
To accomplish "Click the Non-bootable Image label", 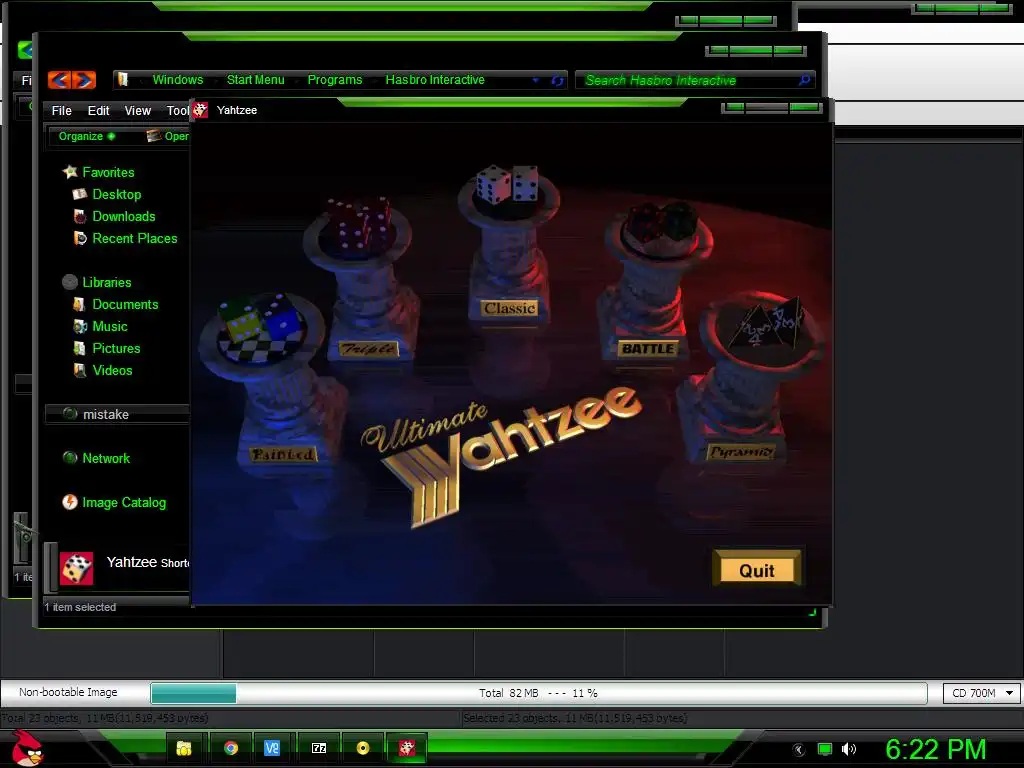I will (x=68, y=692).
